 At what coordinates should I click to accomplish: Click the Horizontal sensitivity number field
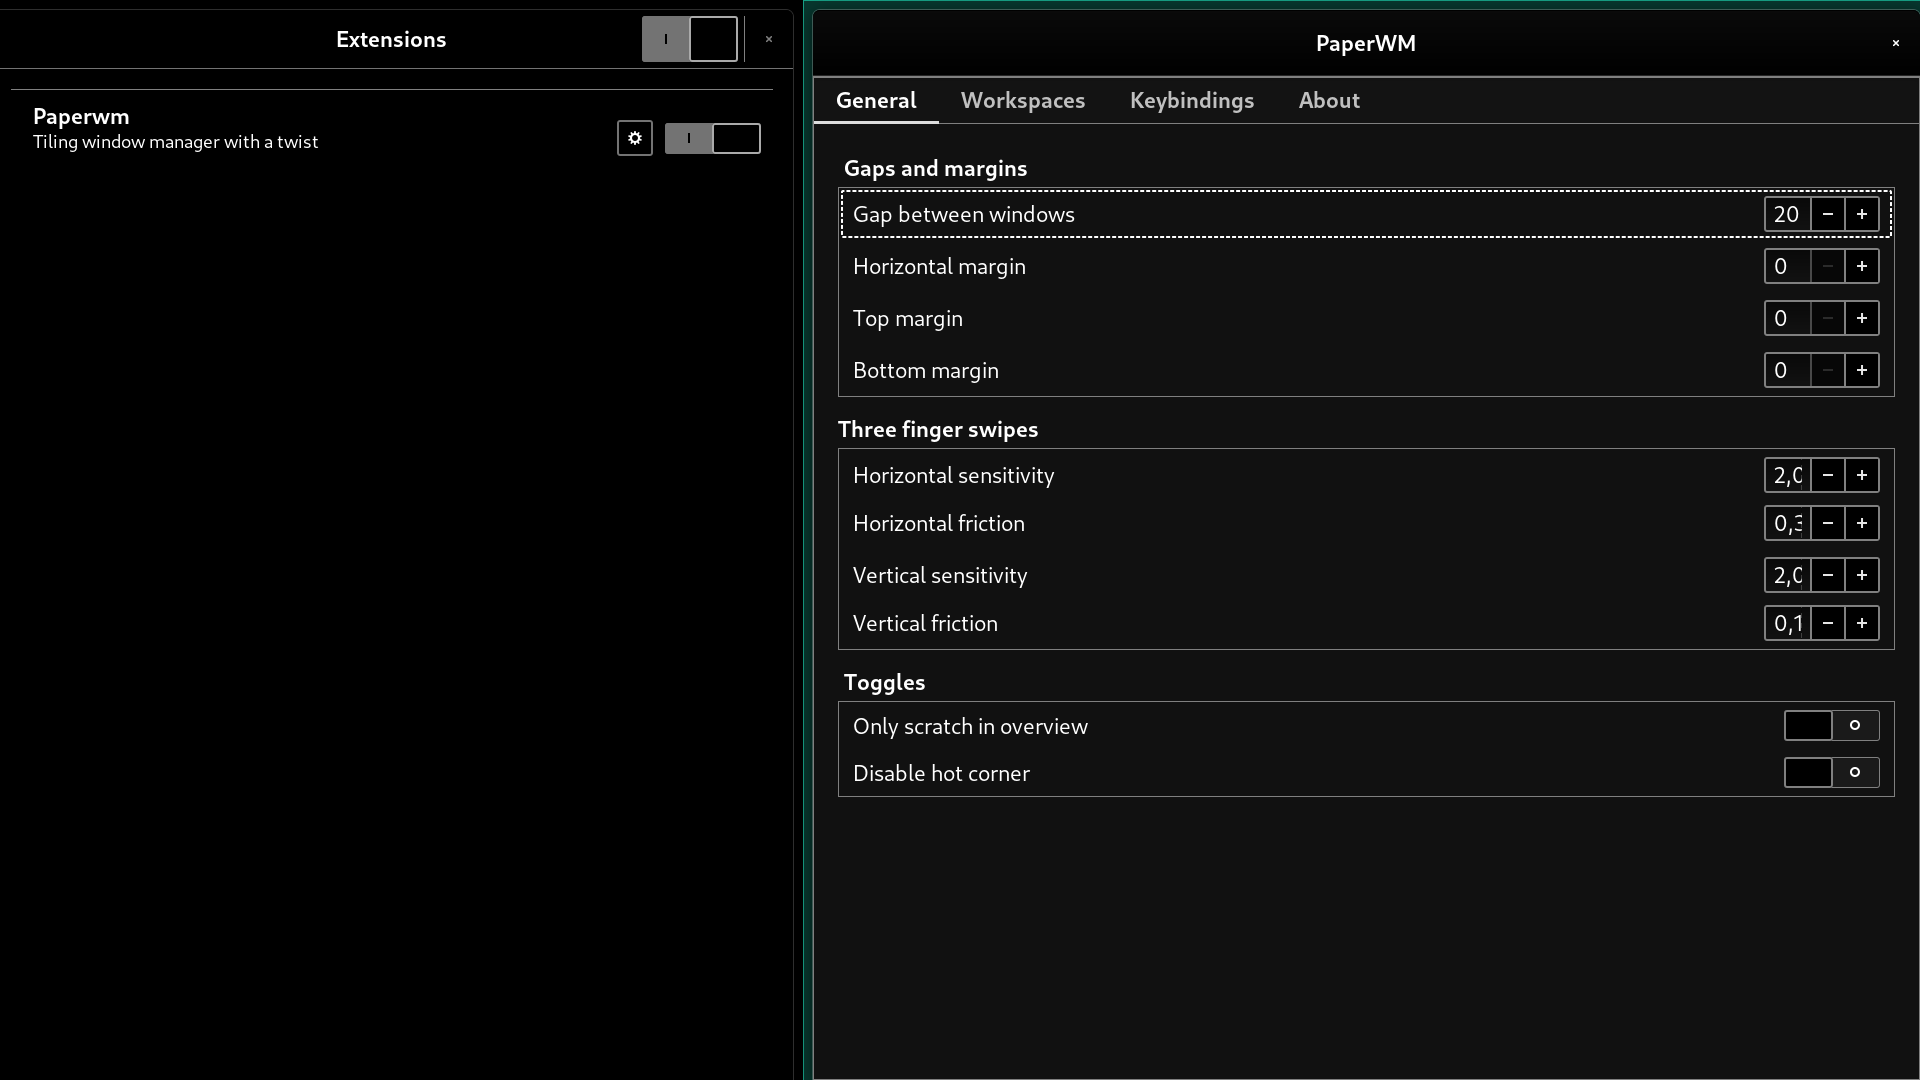(x=1787, y=475)
